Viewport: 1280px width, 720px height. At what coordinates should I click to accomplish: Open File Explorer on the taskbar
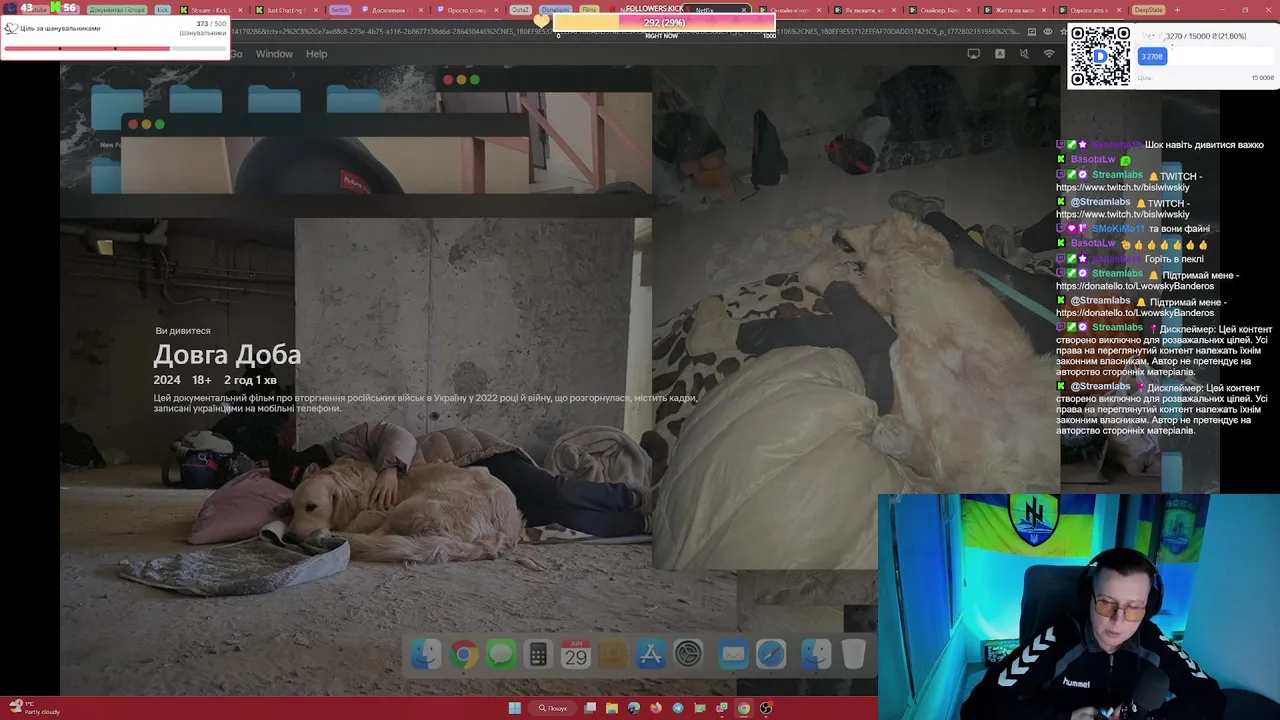[x=612, y=708]
